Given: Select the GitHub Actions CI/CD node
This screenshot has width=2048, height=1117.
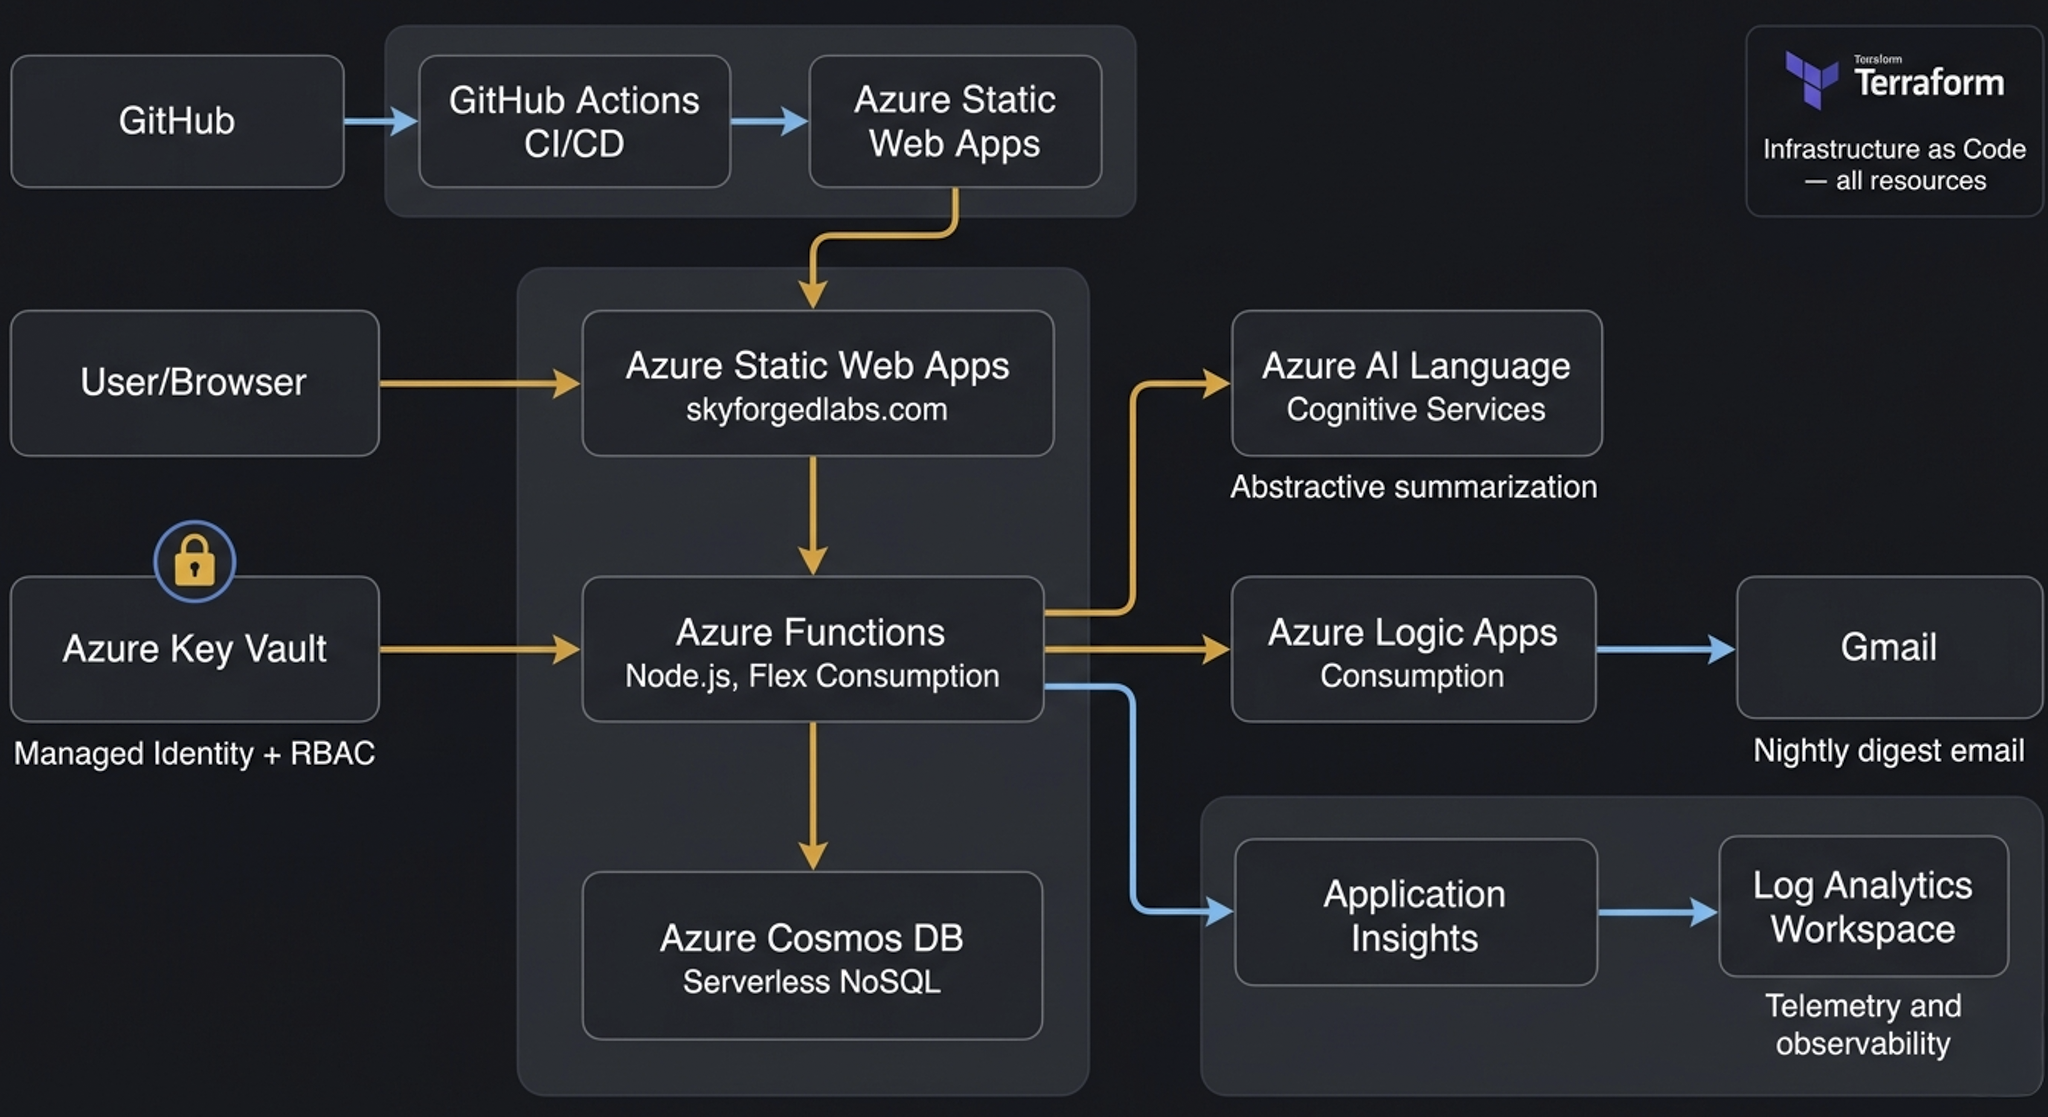Looking at the screenshot, I should (574, 121).
